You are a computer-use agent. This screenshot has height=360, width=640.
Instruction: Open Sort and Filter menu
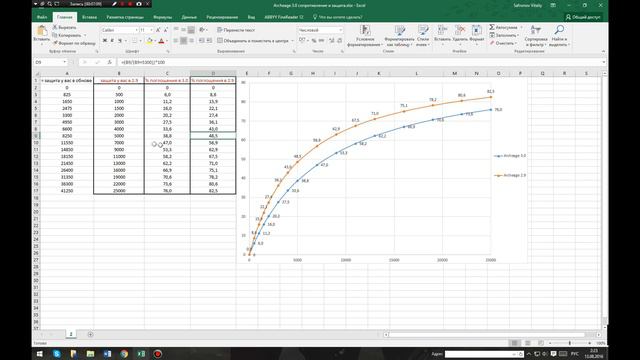[x=536, y=36]
